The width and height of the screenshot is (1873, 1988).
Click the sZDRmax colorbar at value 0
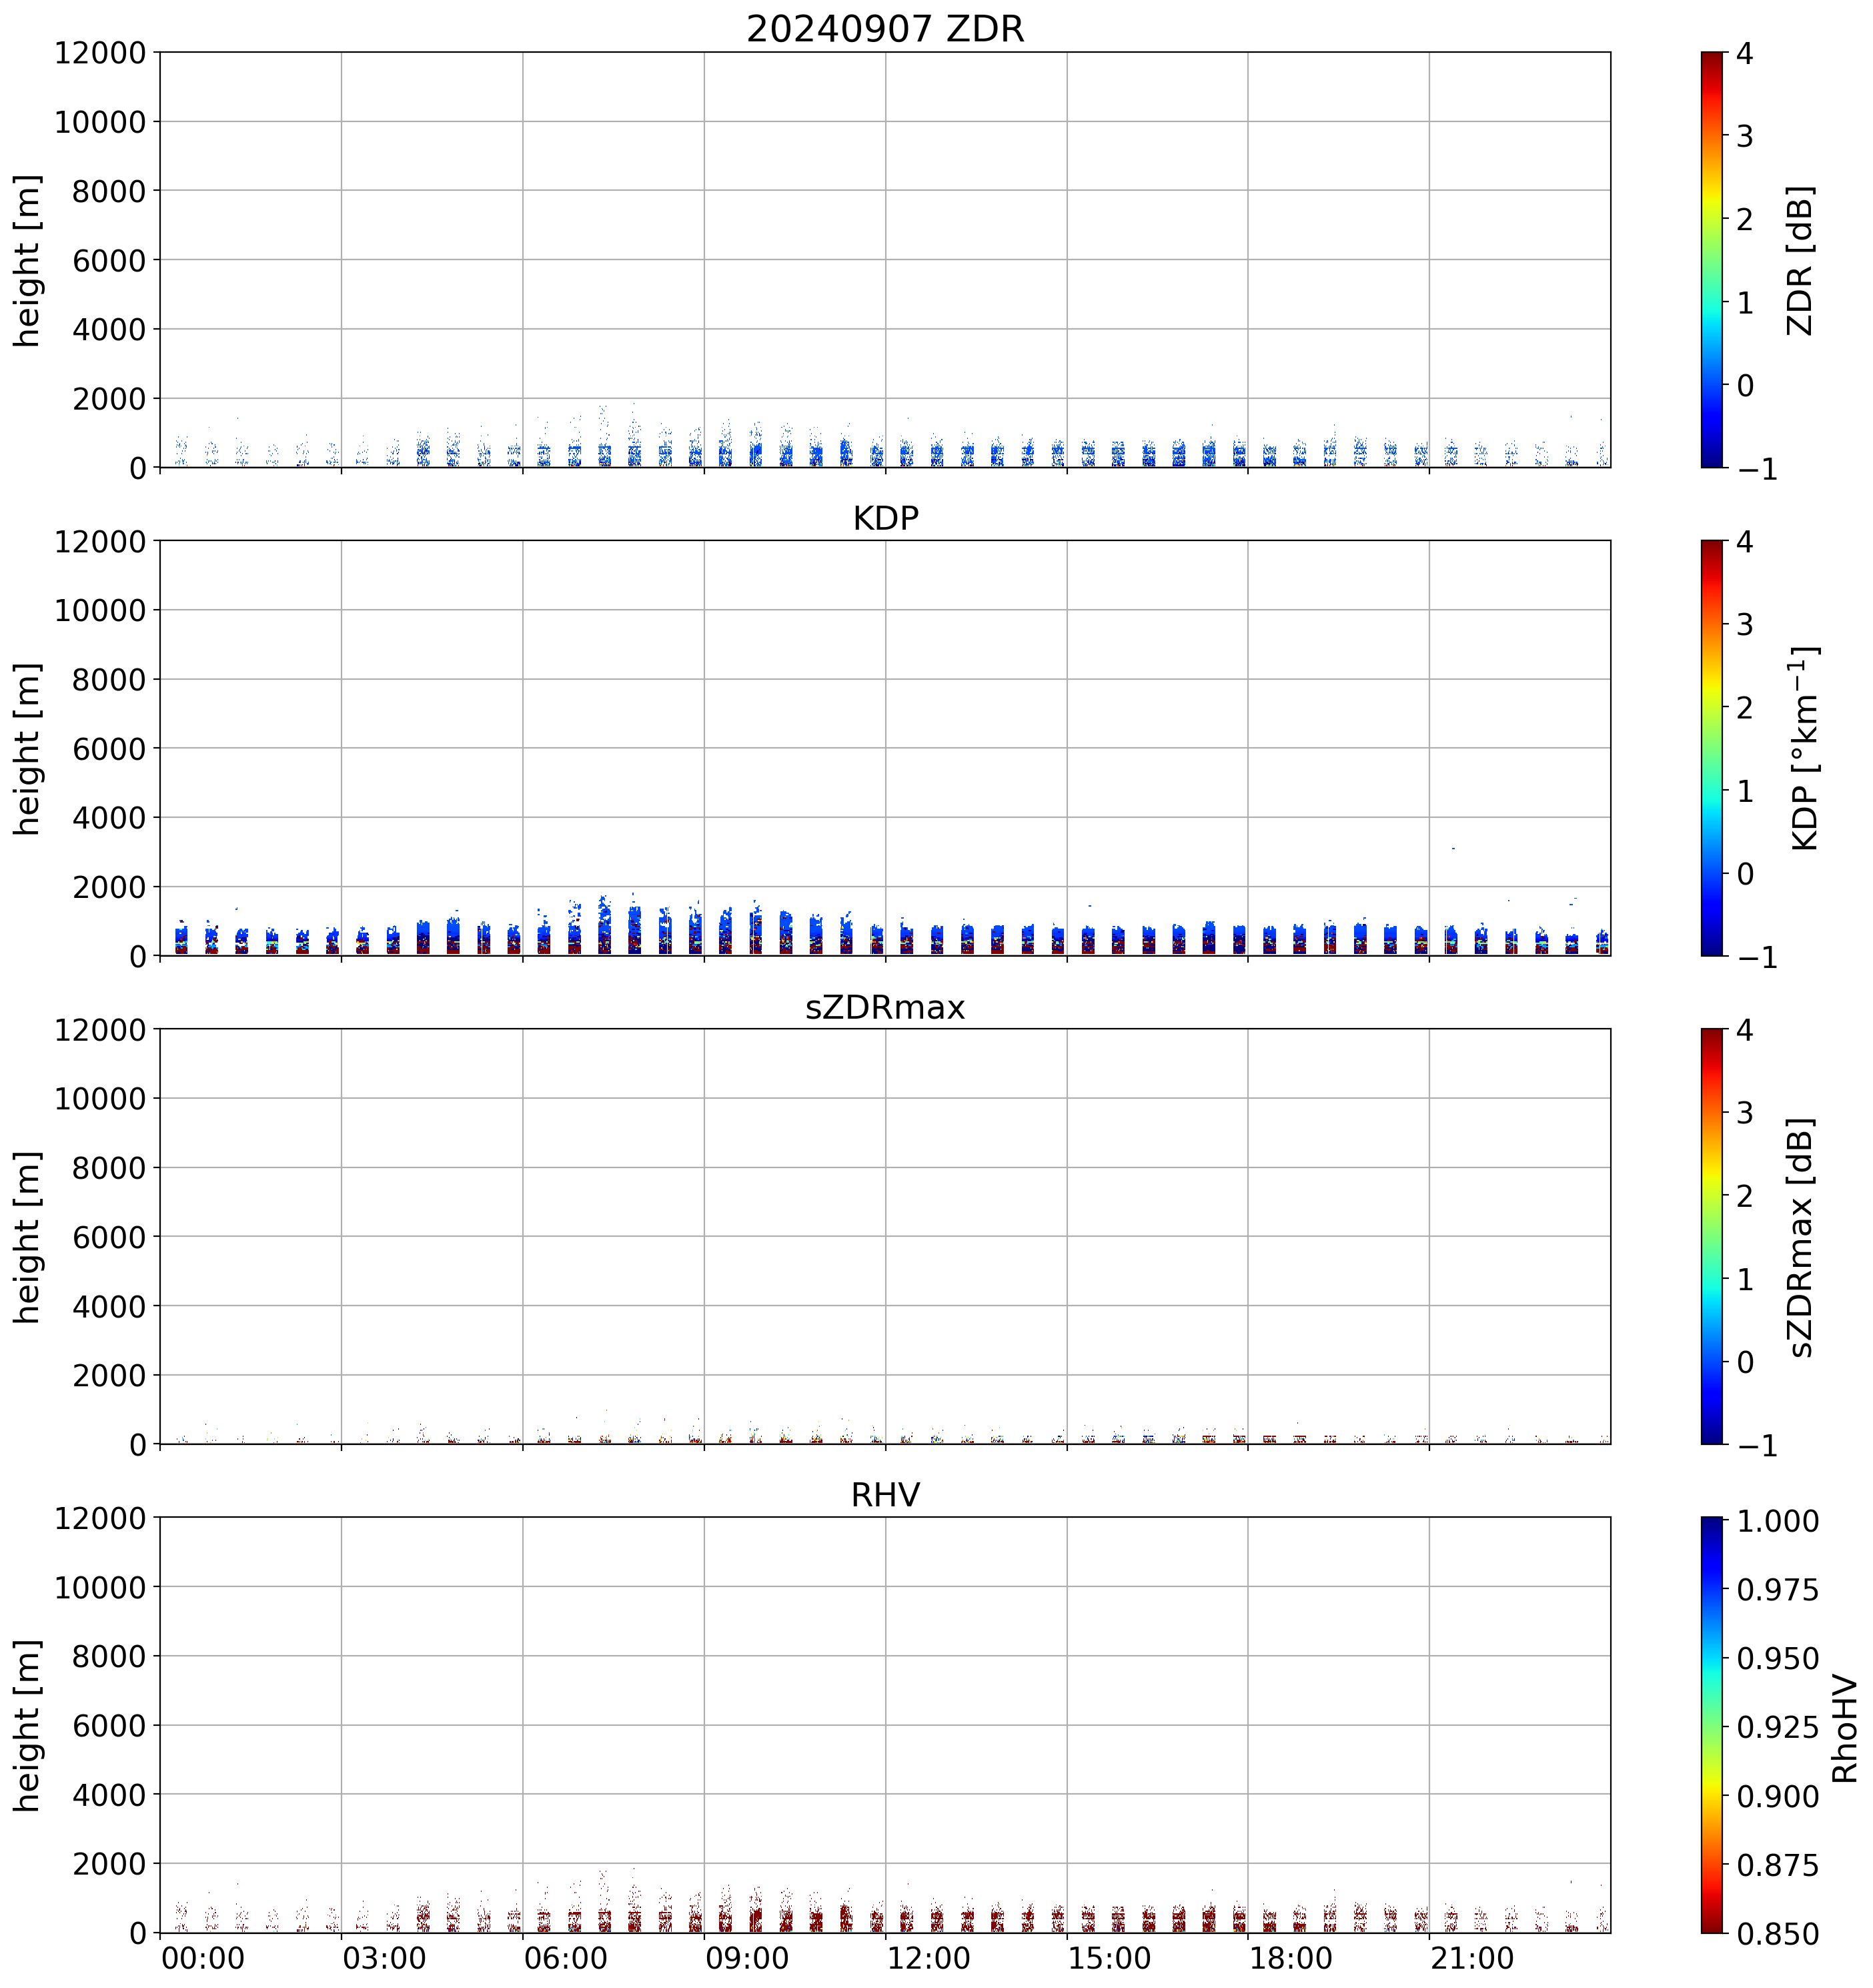1712,1361
